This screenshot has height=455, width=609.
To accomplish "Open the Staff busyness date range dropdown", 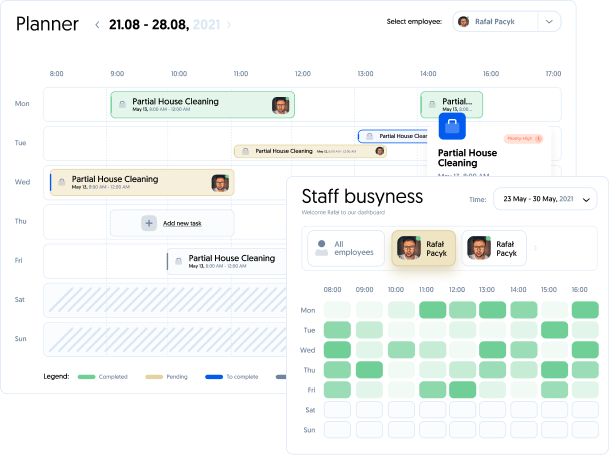I will pyautogui.click(x=545, y=199).
